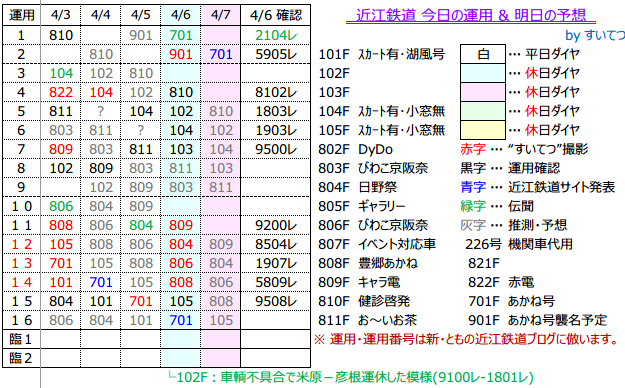Screen dimensions: 625x388
Task: Select the '103' cell in the 4/6 column
Action: pos(181,149)
